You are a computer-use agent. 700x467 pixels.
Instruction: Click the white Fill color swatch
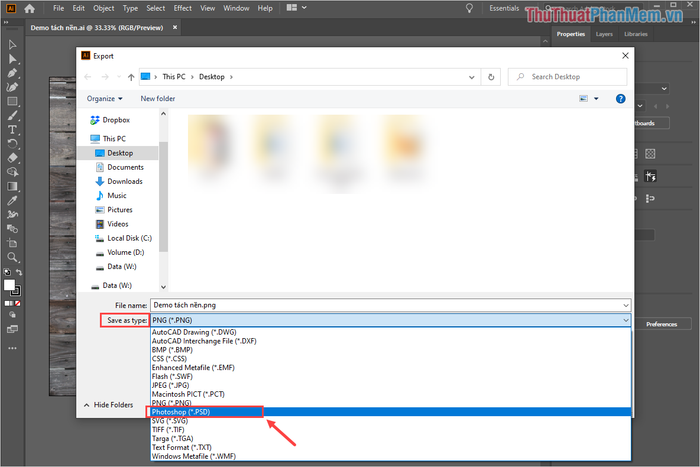pyautogui.click(x=9, y=285)
